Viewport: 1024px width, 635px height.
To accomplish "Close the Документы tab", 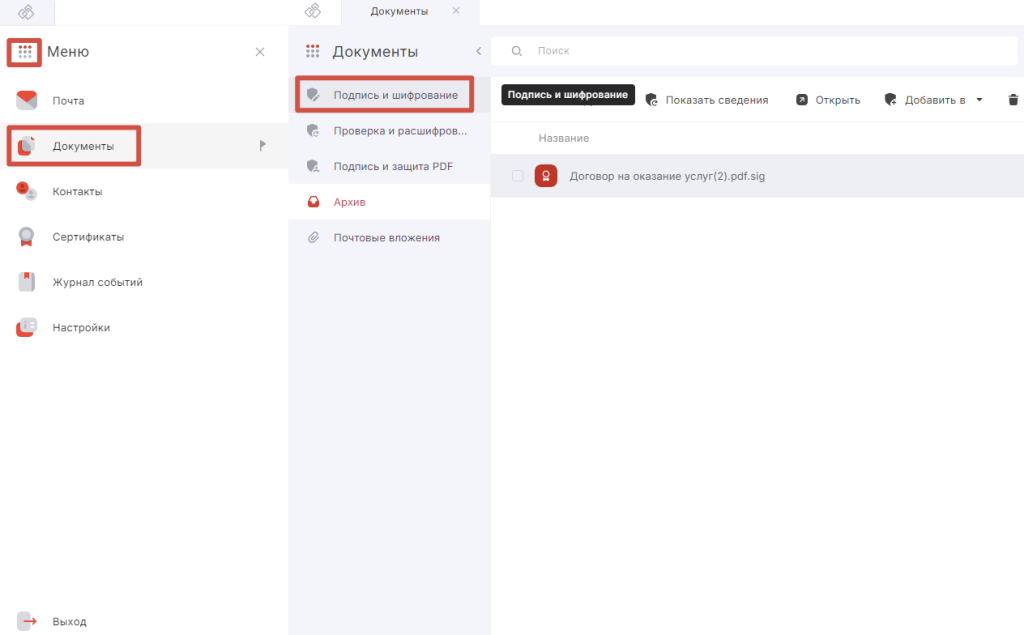I will (x=456, y=10).
